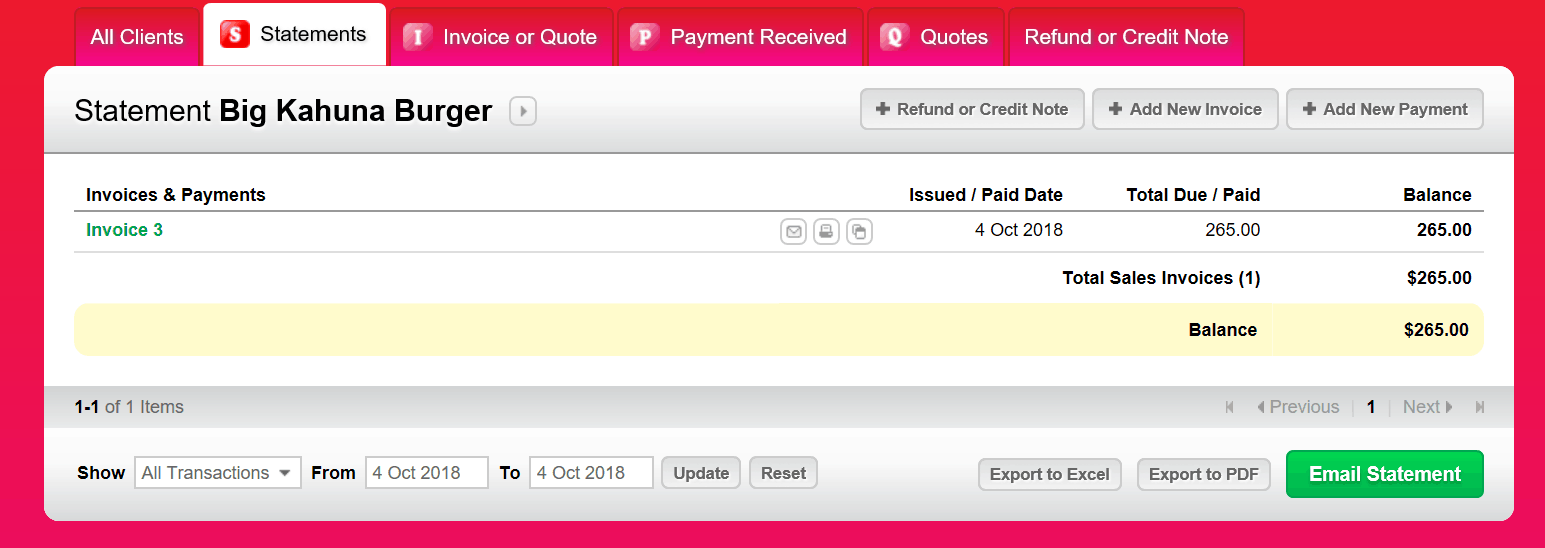Focus the From date field
1545x548 pixels.
click(427, 473)
